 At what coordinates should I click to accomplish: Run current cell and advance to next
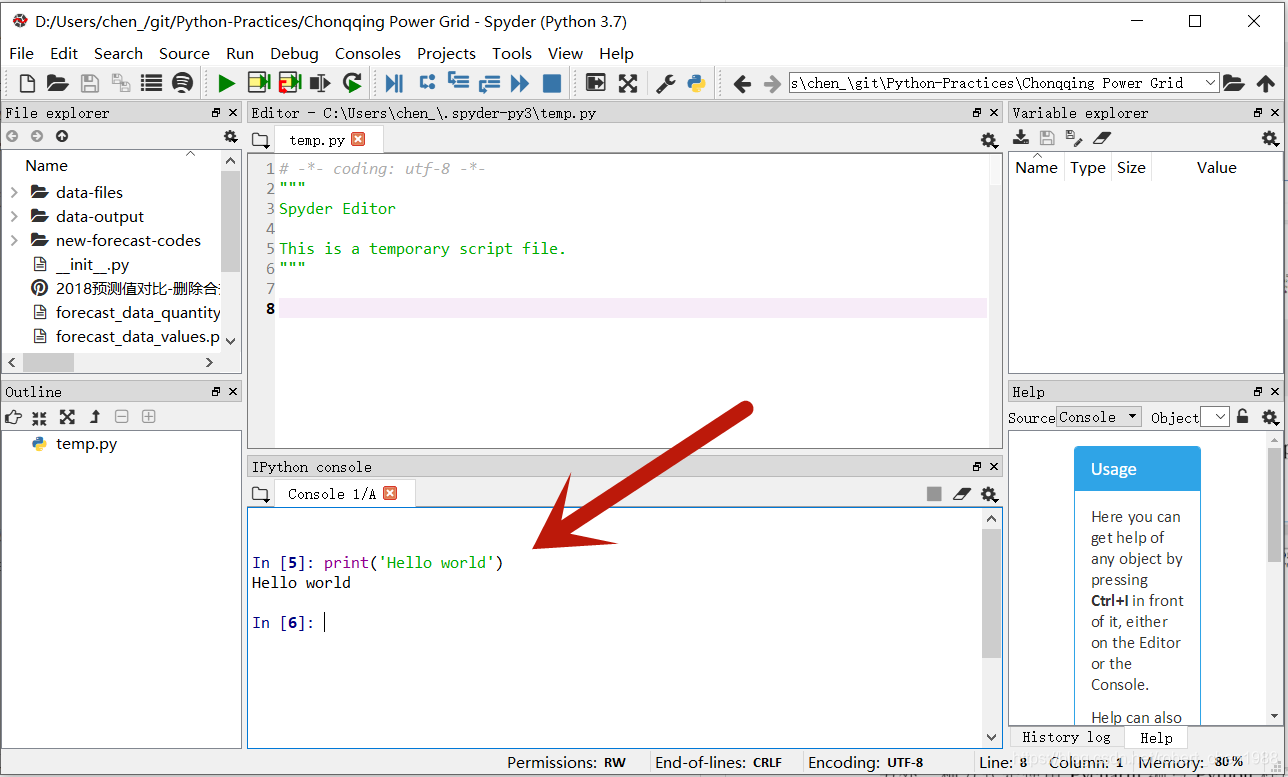[x=290, y=83]
